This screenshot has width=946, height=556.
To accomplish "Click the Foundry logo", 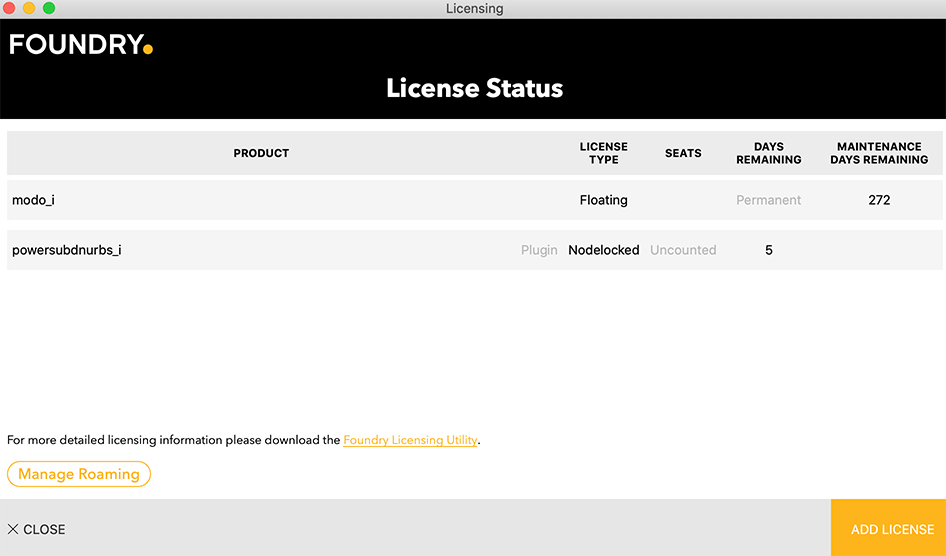I will (x=81, y=45).
